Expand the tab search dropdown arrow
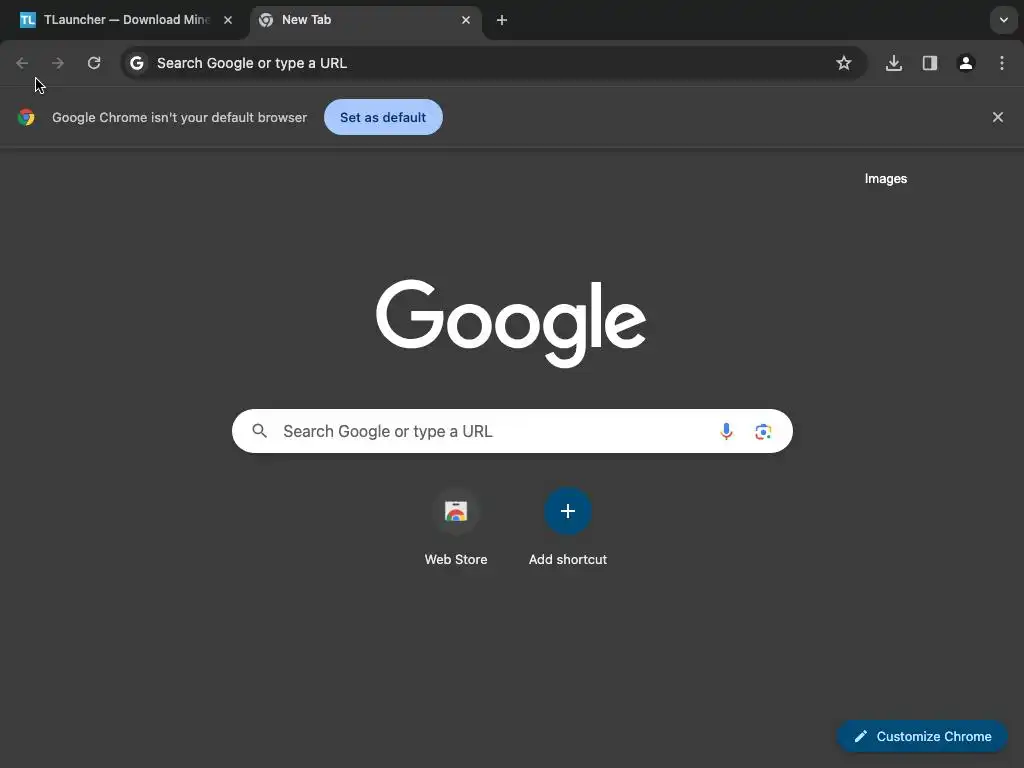 pos(1004,20)
